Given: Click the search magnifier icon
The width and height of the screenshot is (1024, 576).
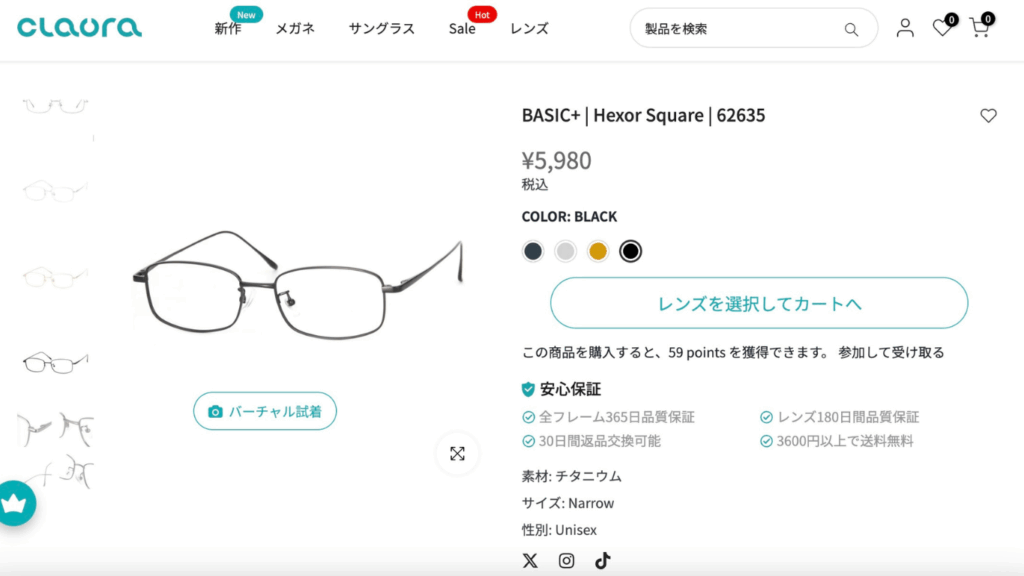Looking at the screenshot, I should pos(851,29).
